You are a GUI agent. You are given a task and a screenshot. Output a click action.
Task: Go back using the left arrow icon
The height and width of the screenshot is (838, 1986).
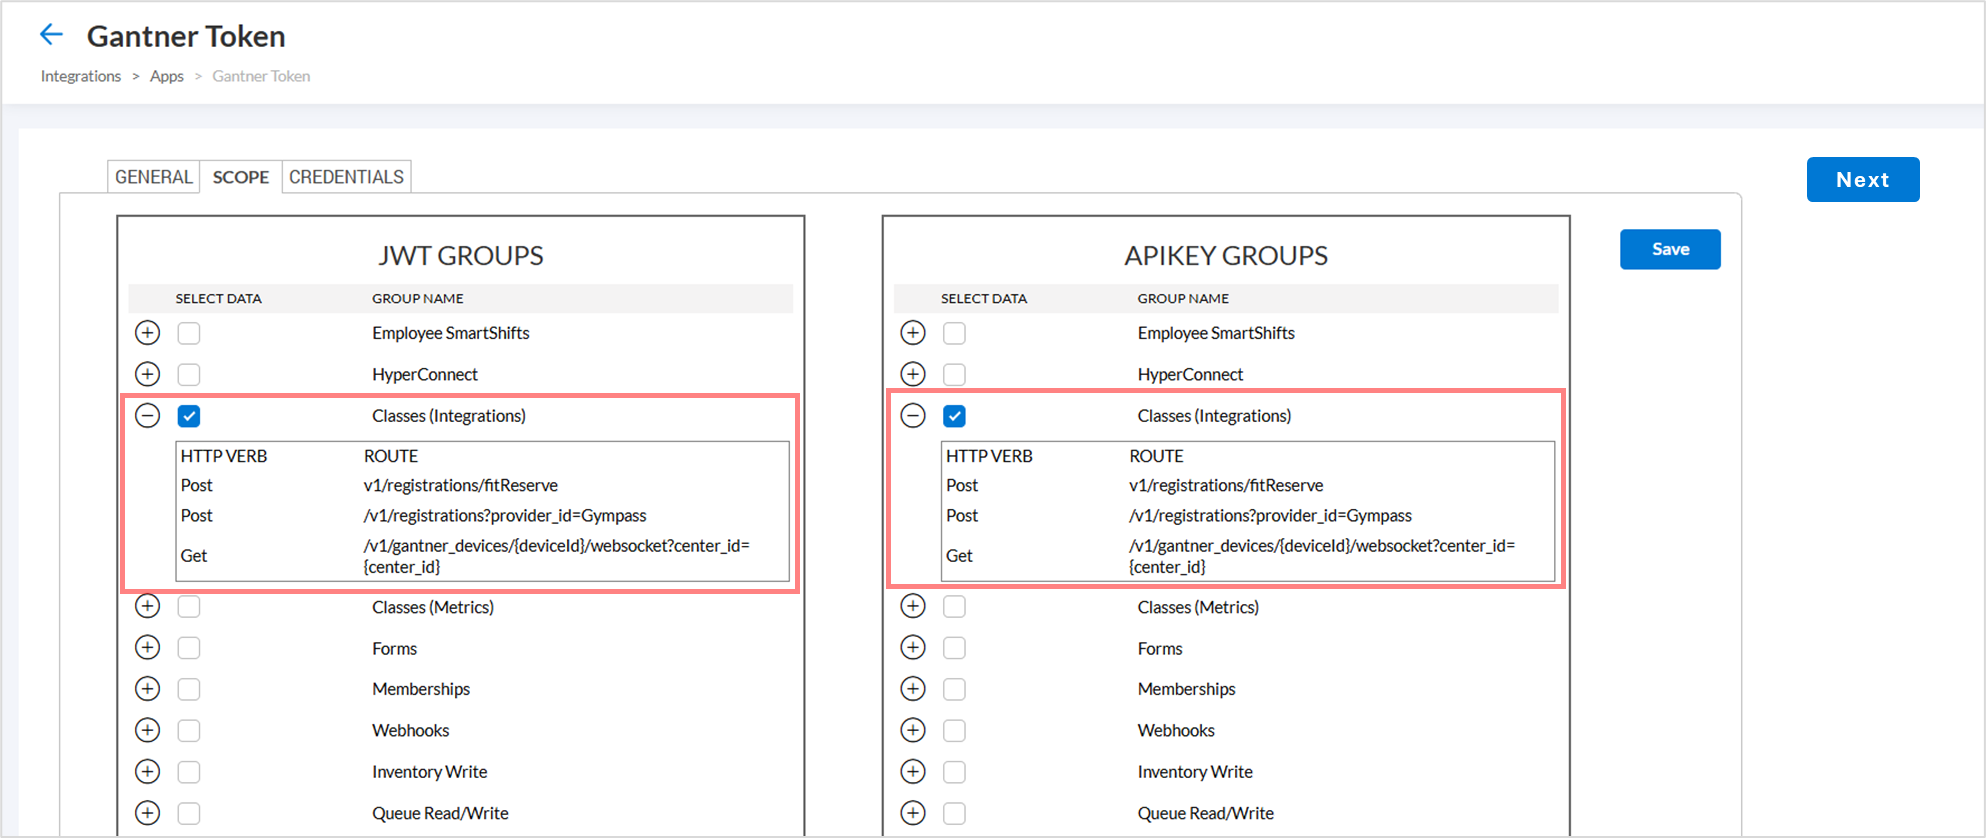click(x=51, y=35)
